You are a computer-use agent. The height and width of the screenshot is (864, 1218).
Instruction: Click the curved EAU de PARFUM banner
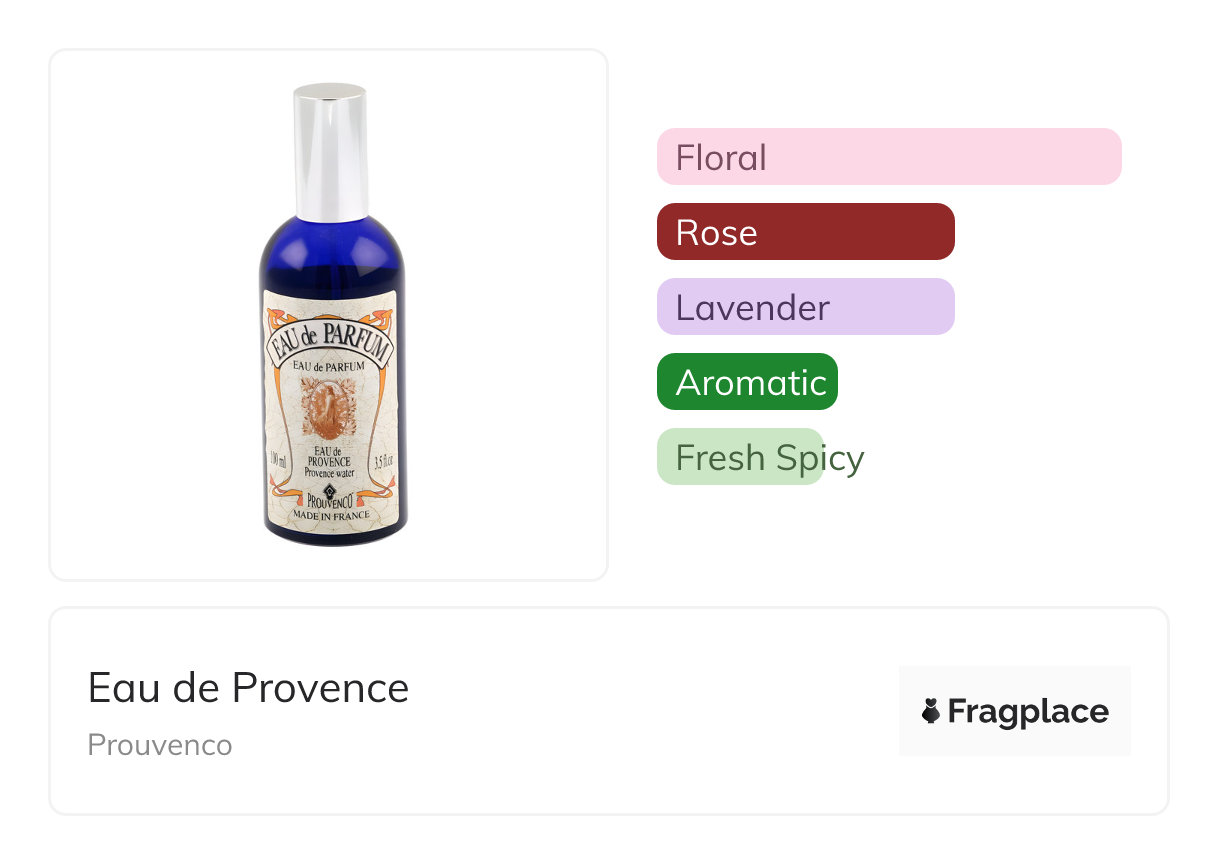click(331, 342)
